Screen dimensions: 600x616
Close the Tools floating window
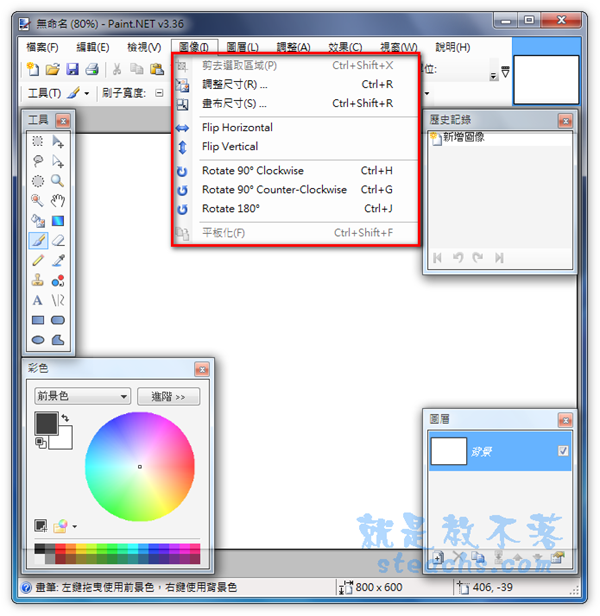coord(63,121)
